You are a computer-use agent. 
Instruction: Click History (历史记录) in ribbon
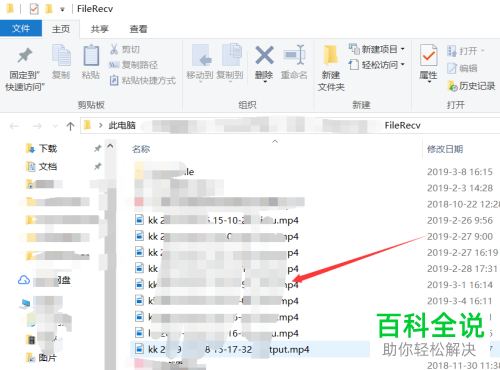(471, 86)
